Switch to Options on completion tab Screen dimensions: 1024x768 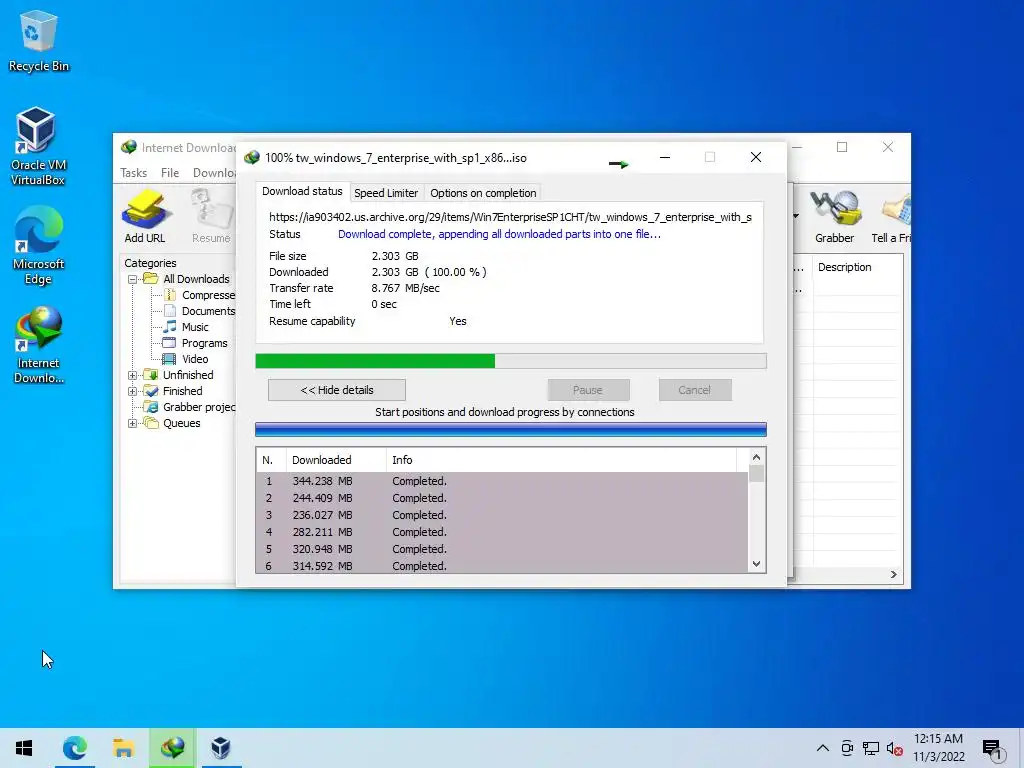[483, 193]
